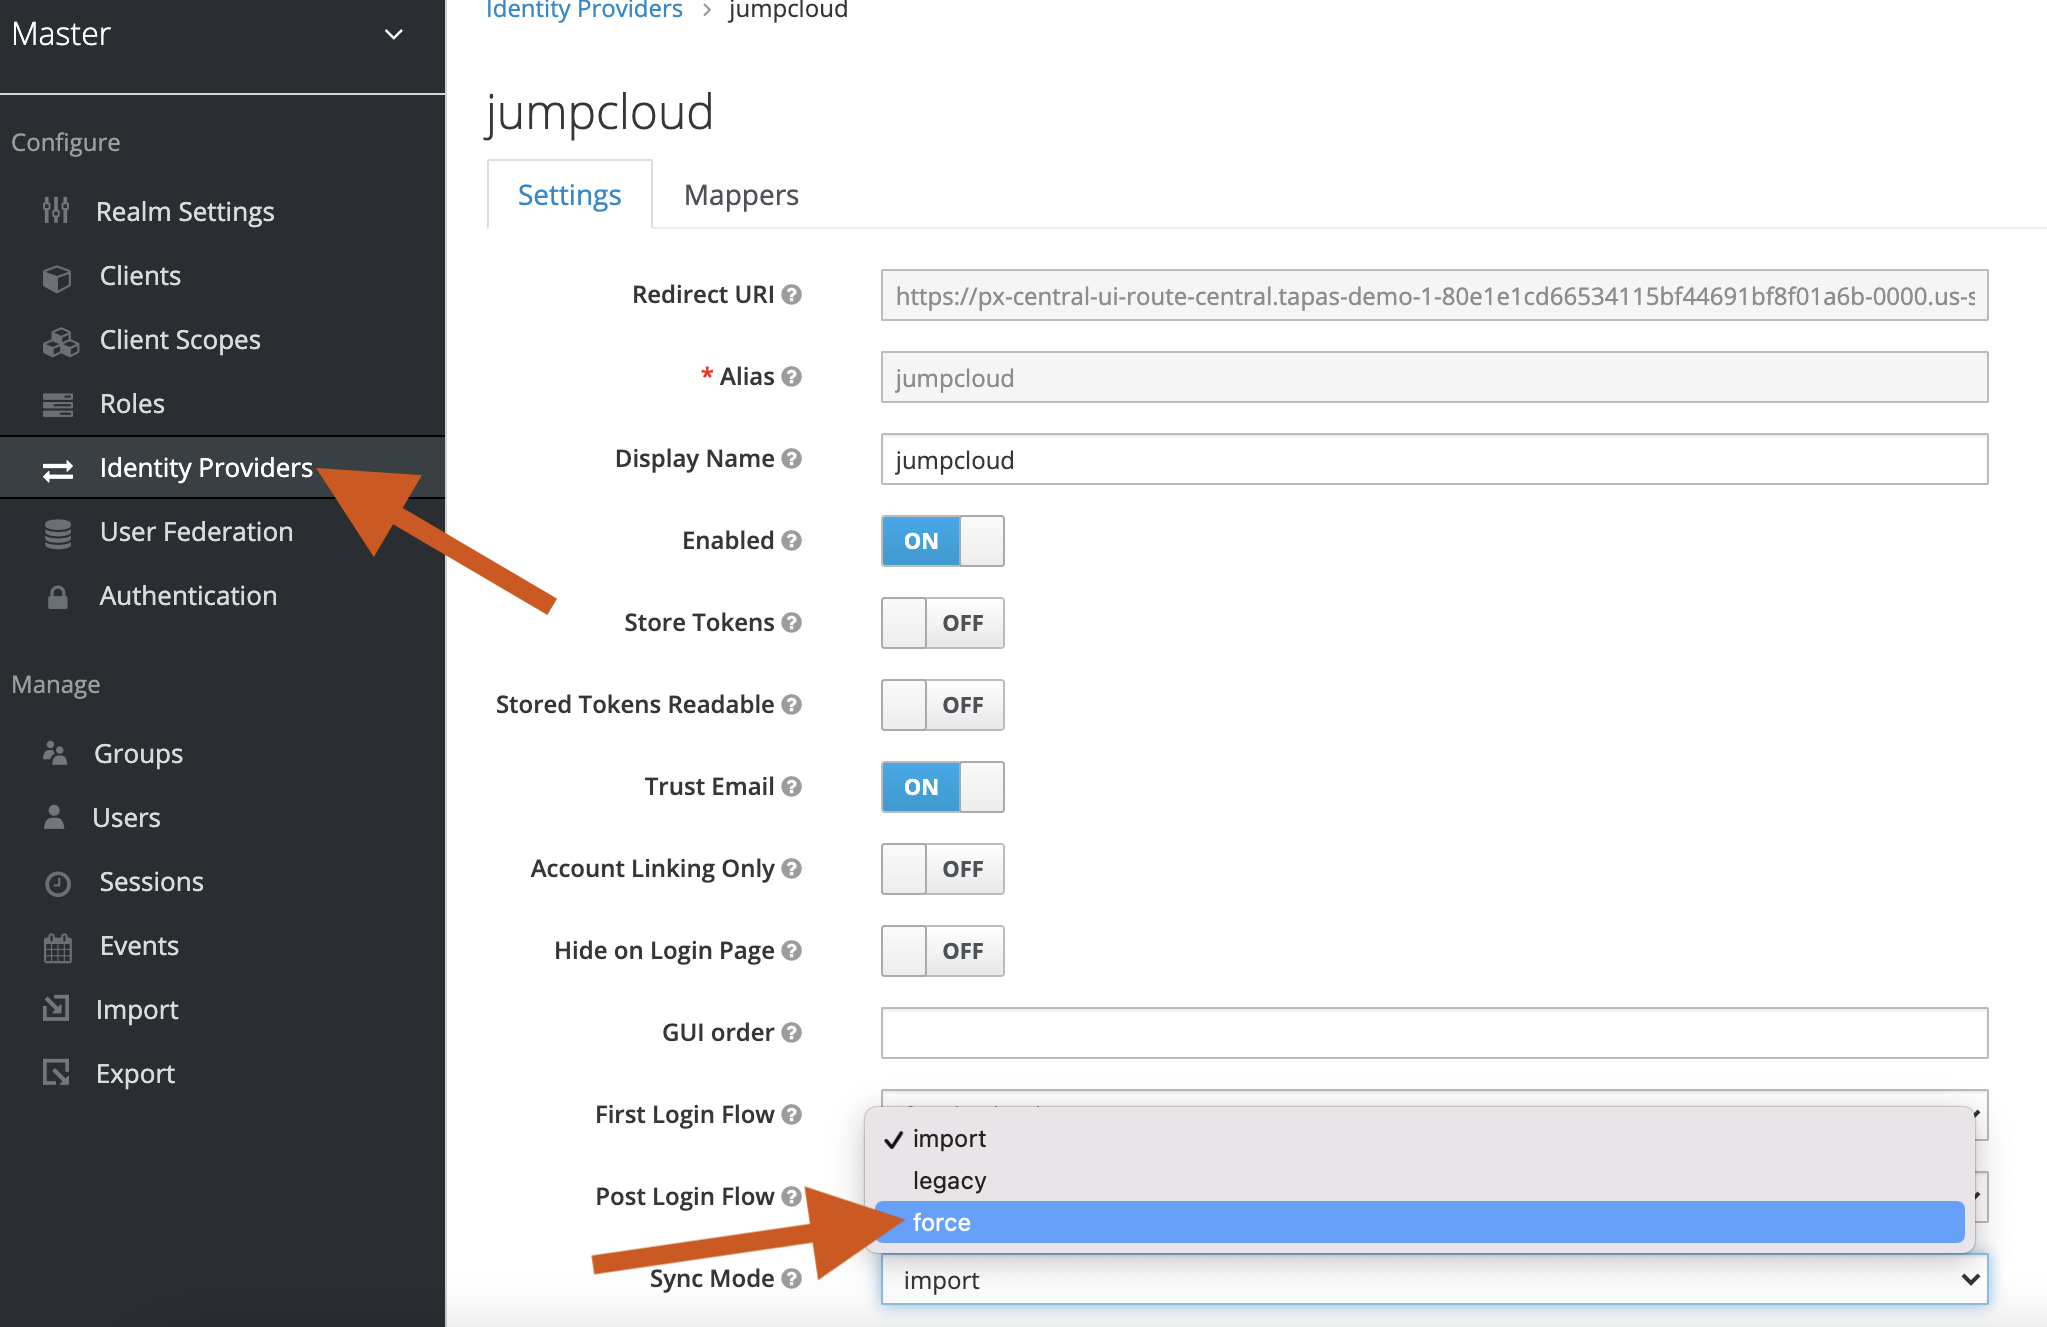Viewport: 2047px width, 1327px height.
Task: Pick the legacy sync mode option
Action: click(949, 1181)
